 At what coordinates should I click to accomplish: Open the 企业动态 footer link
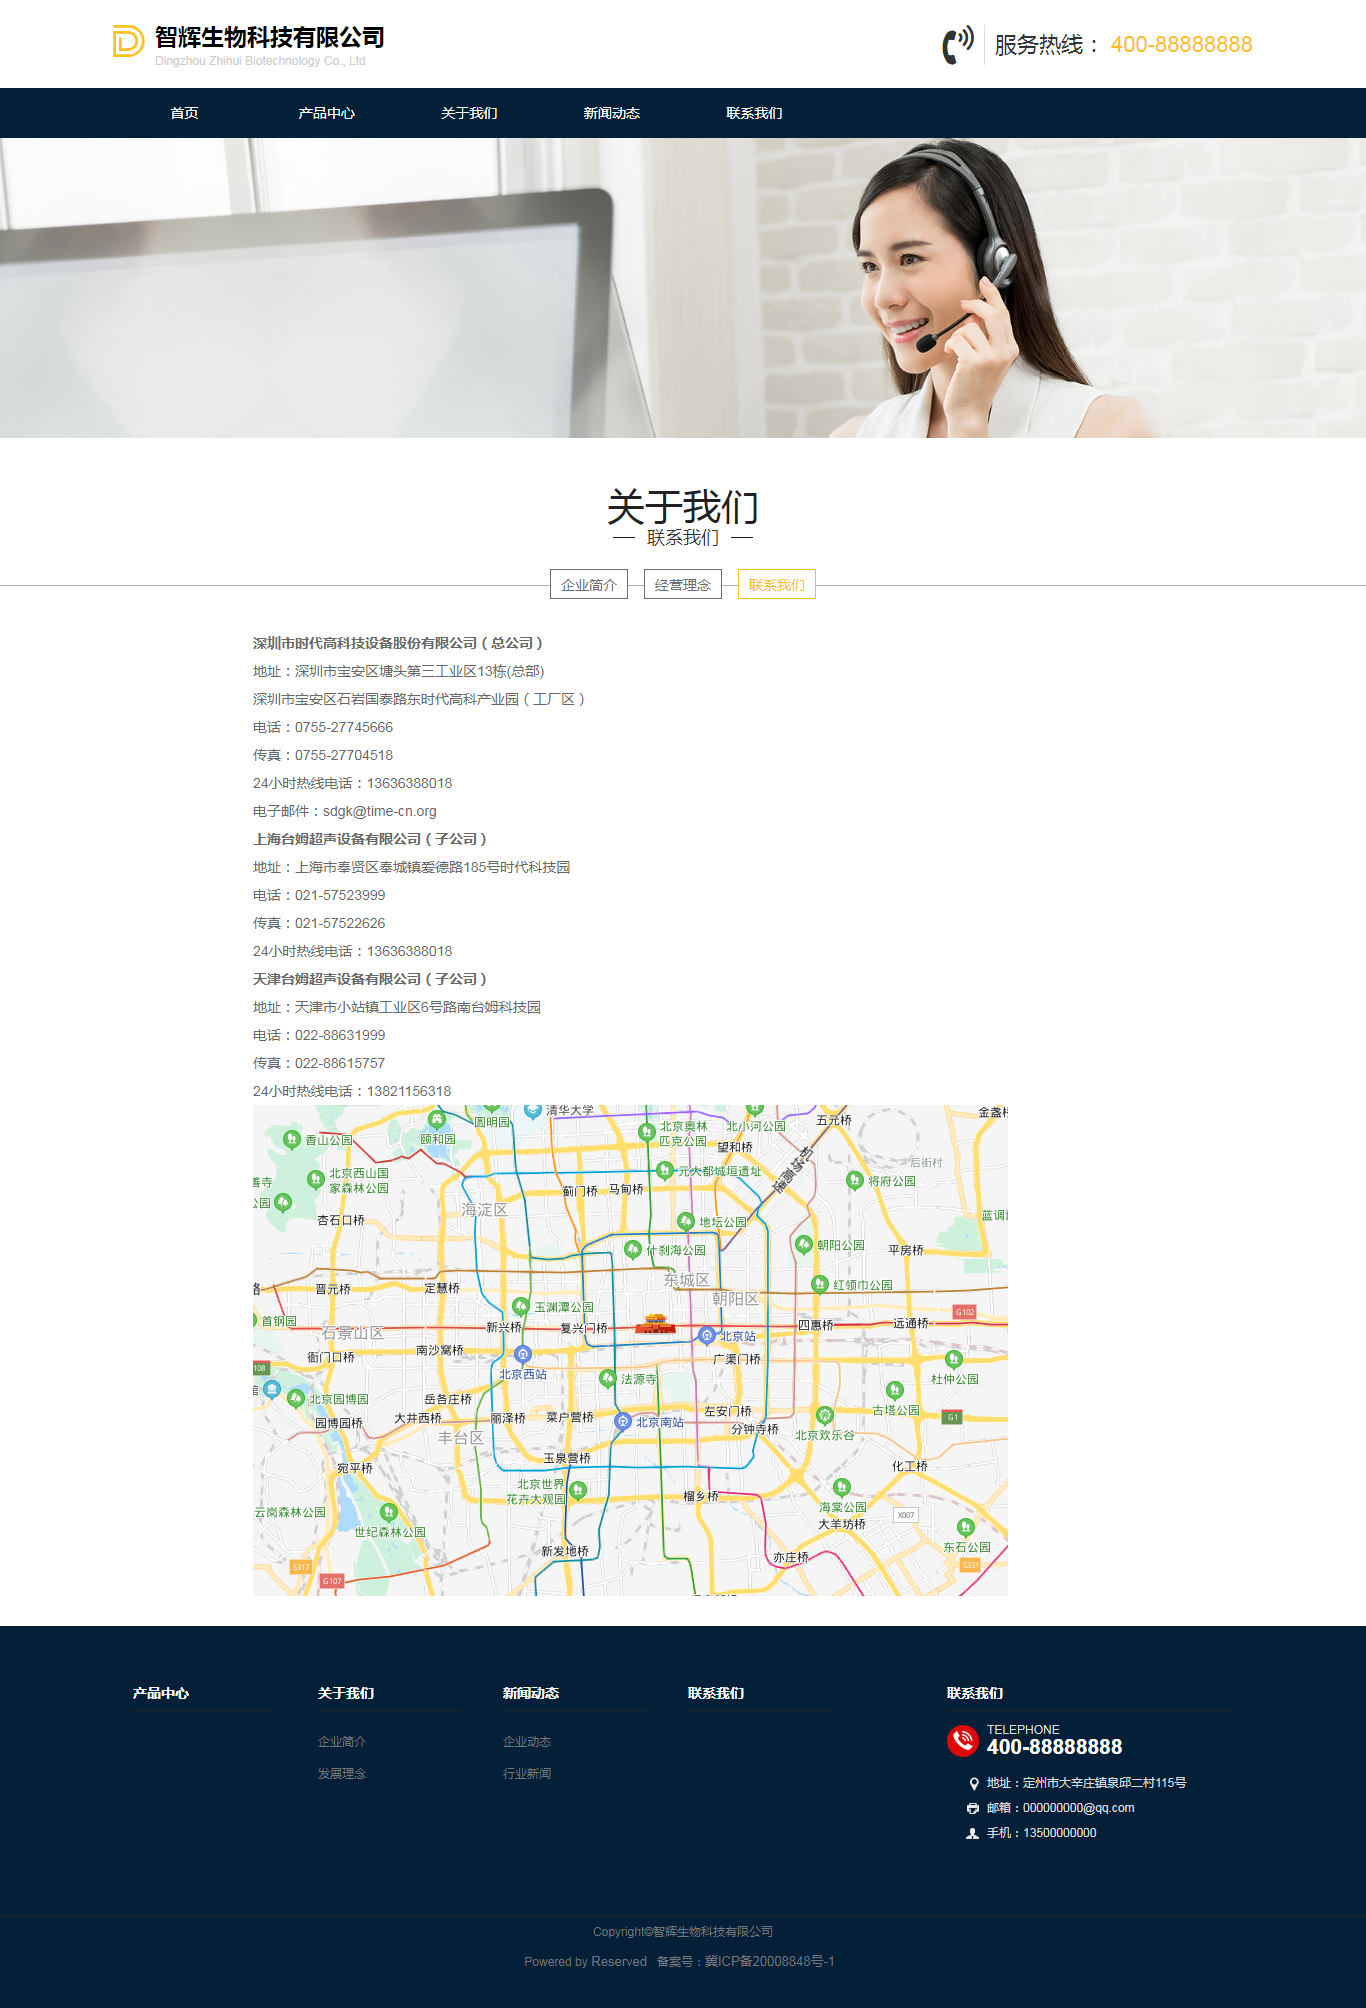point(527,1742)
